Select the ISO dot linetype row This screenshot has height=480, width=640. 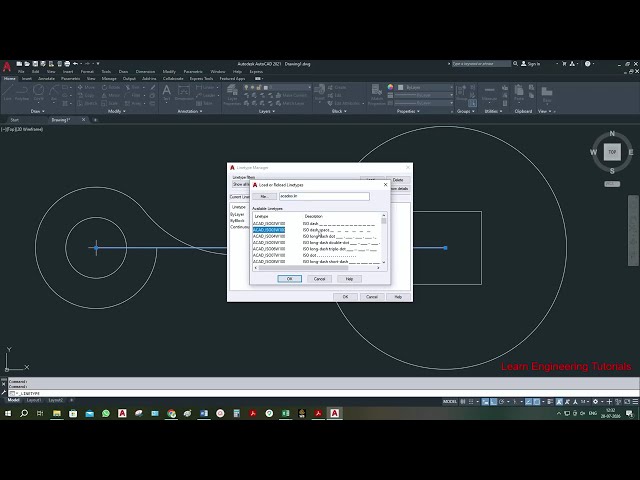[x=316, y=255]
